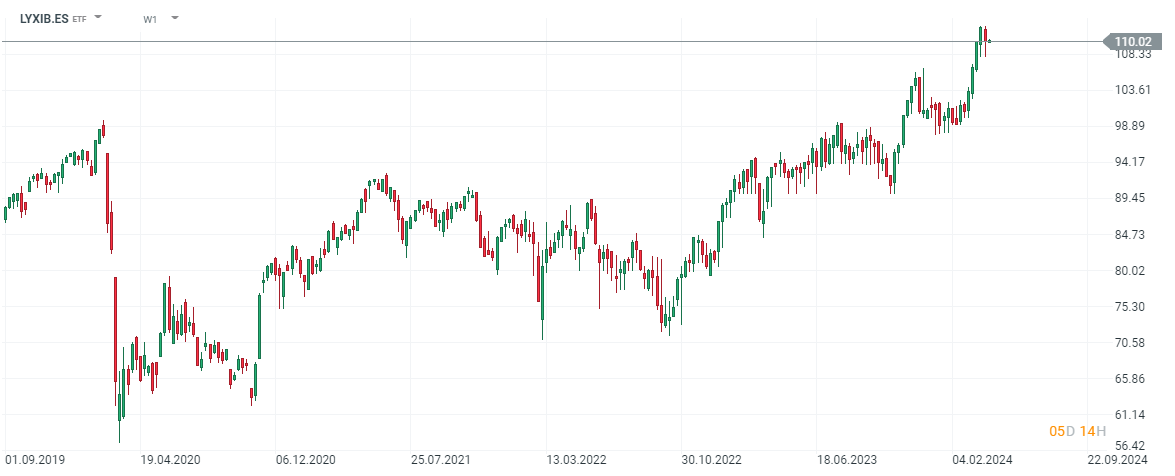
Task: Expand the W1 timeframe dropdown arrow
Action: click(x=175, y=18)
